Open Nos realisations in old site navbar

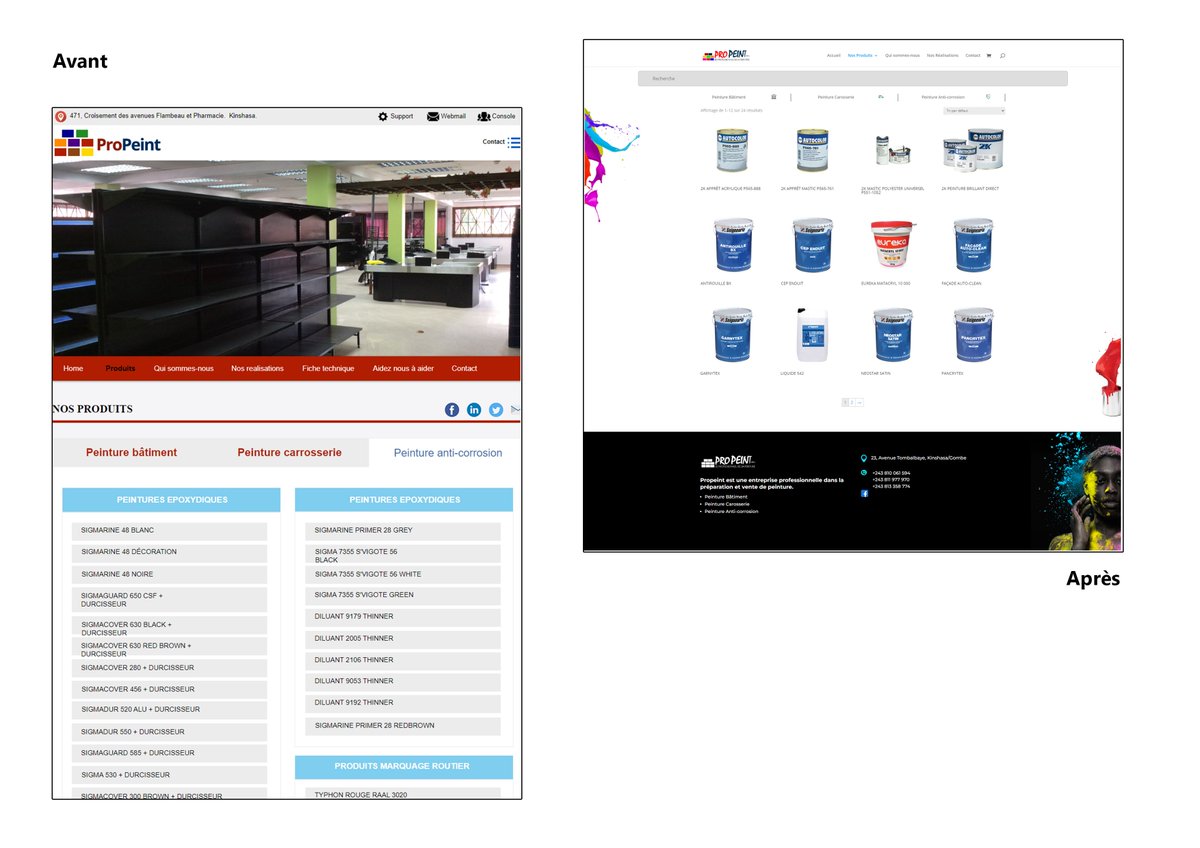click(257, 368)
